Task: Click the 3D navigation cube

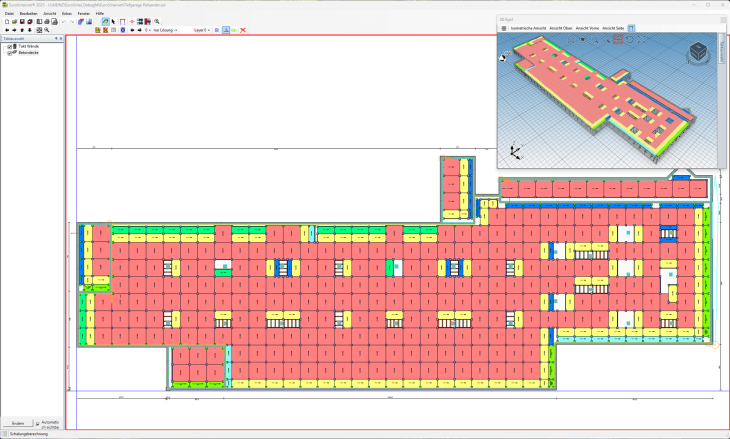Action: (x=699, y=50)
